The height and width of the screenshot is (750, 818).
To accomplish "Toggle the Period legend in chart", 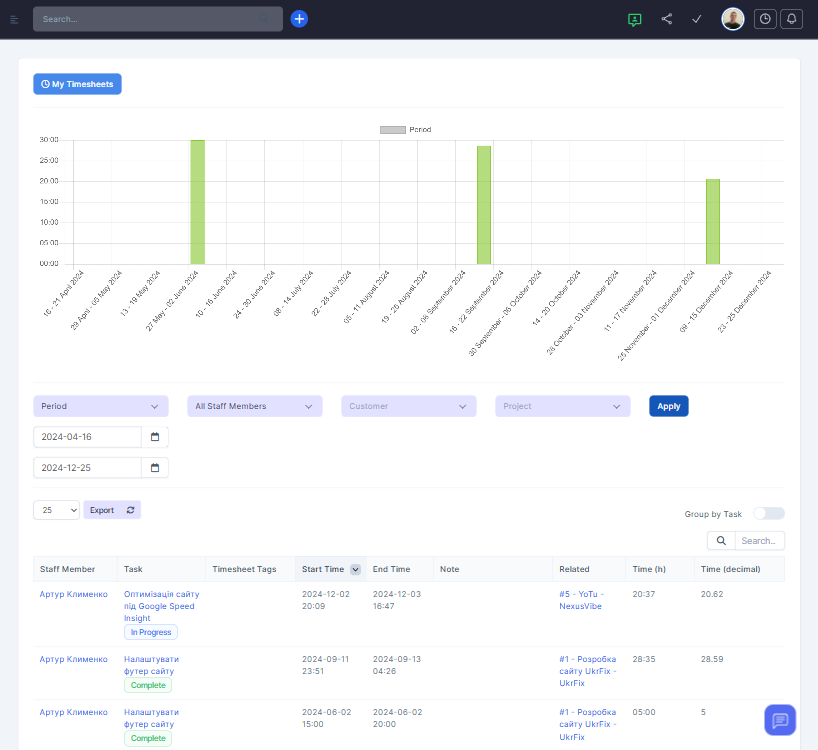I will [x=405, y=130].
